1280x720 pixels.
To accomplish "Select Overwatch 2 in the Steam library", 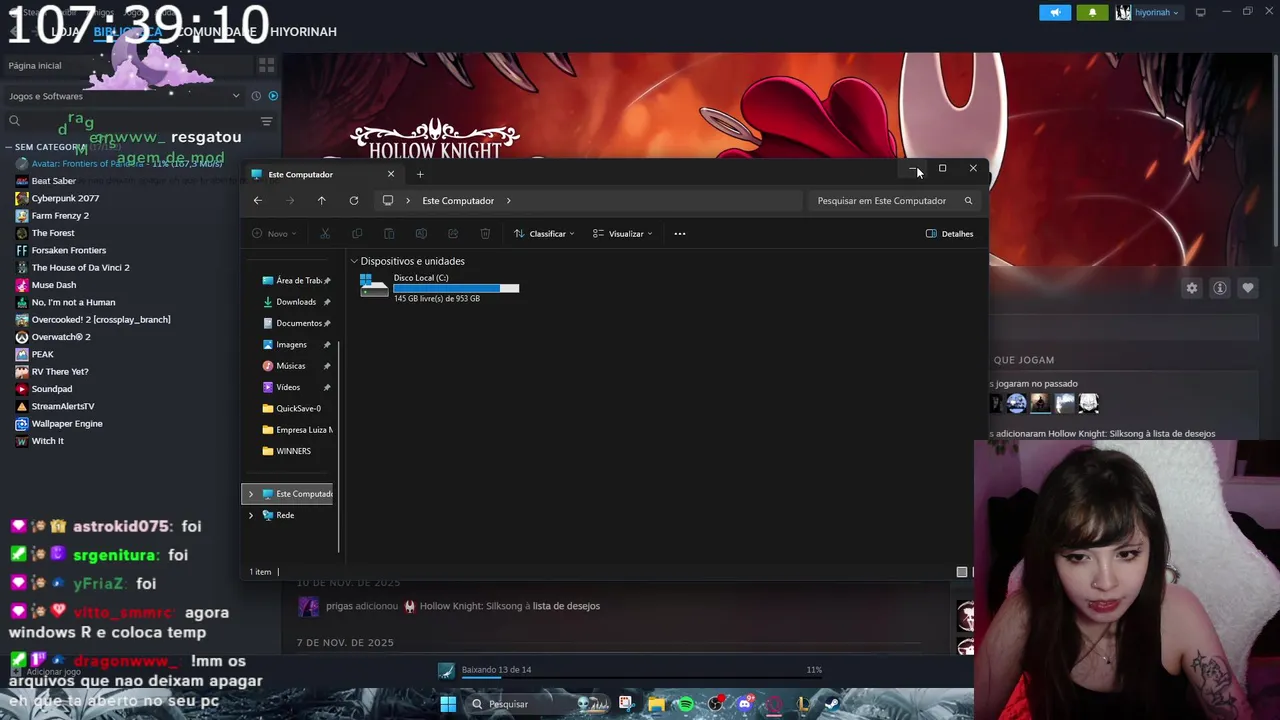I will (61, 337).
